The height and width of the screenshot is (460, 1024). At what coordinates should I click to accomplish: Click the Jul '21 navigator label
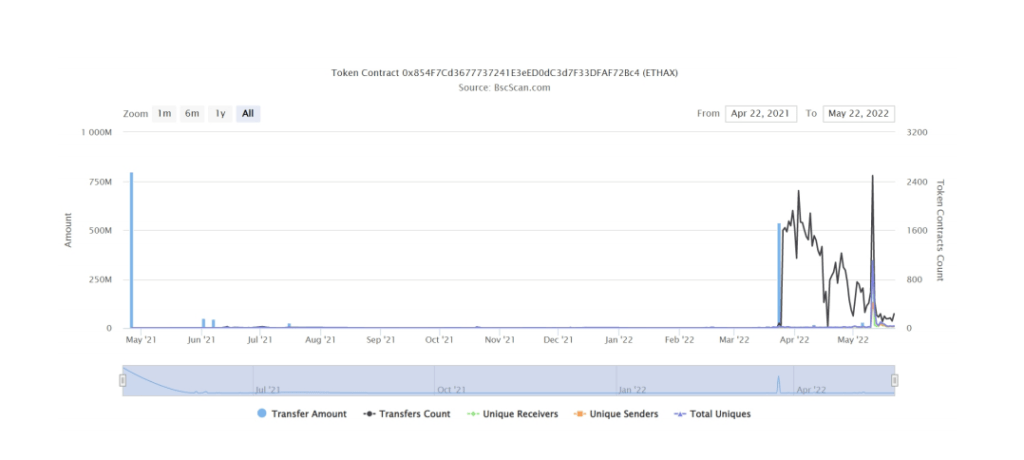[268, 389]
